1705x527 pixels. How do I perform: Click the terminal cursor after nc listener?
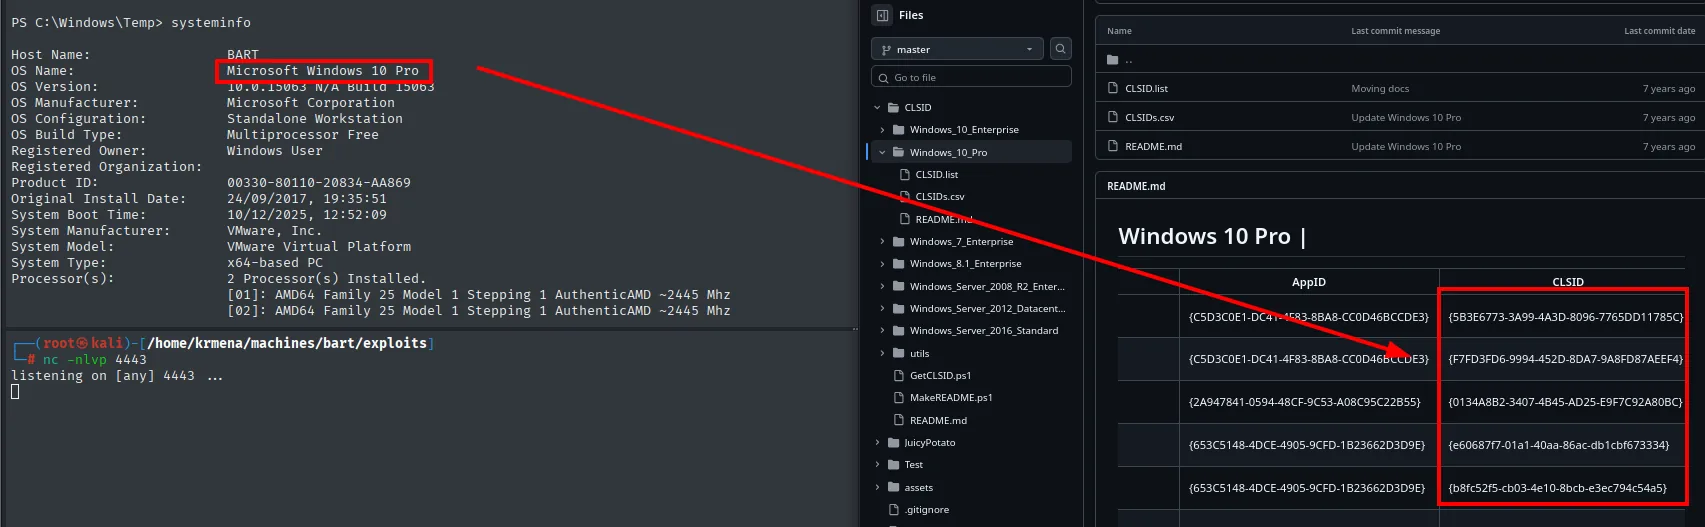15,392
